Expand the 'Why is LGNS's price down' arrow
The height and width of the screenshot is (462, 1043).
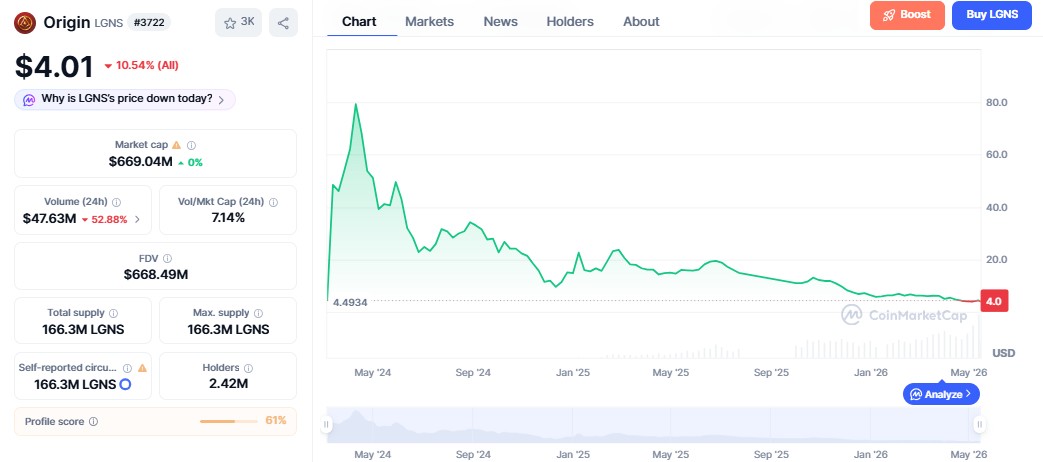tap(222, 100)
